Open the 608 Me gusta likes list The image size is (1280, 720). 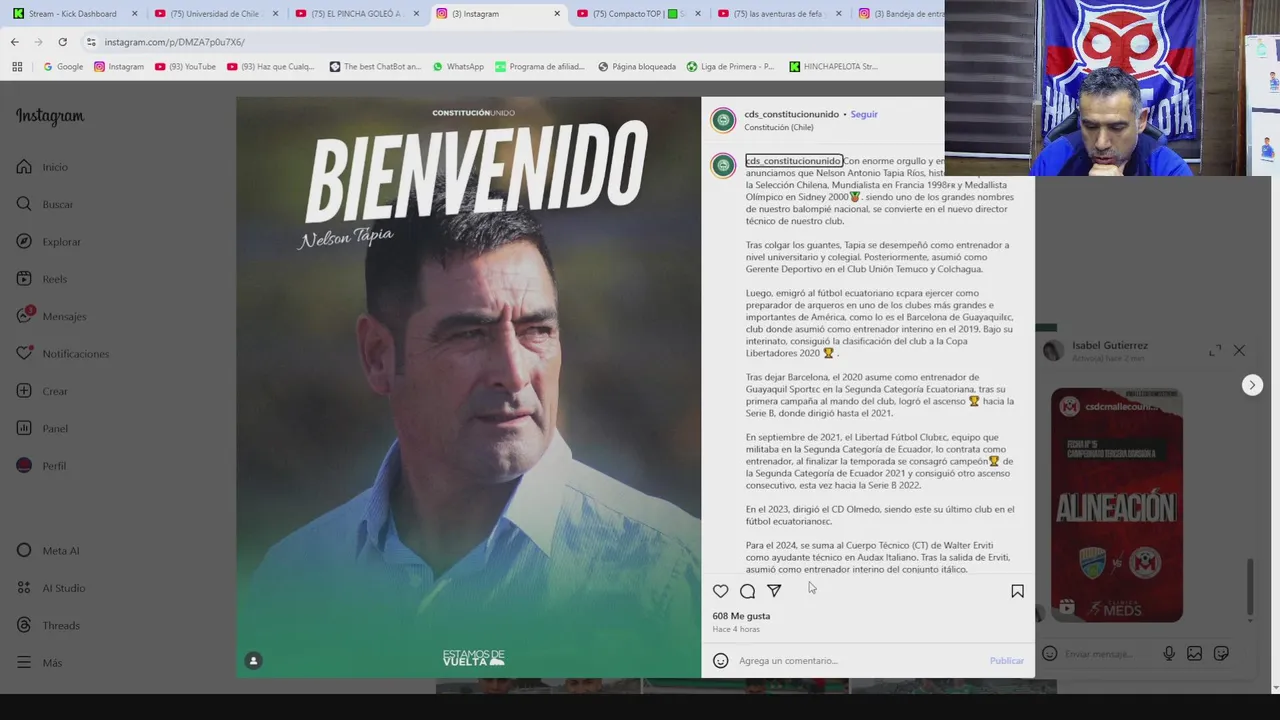[741, 616]
